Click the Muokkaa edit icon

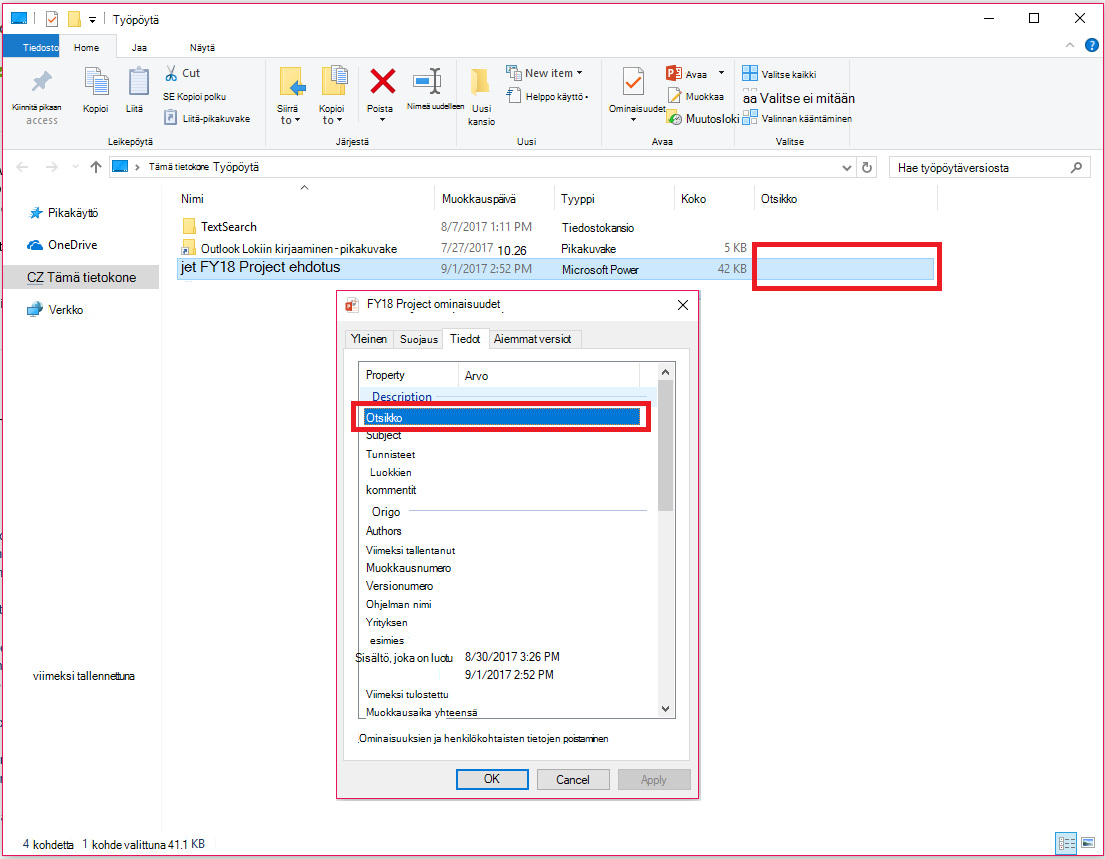(674, 96)
